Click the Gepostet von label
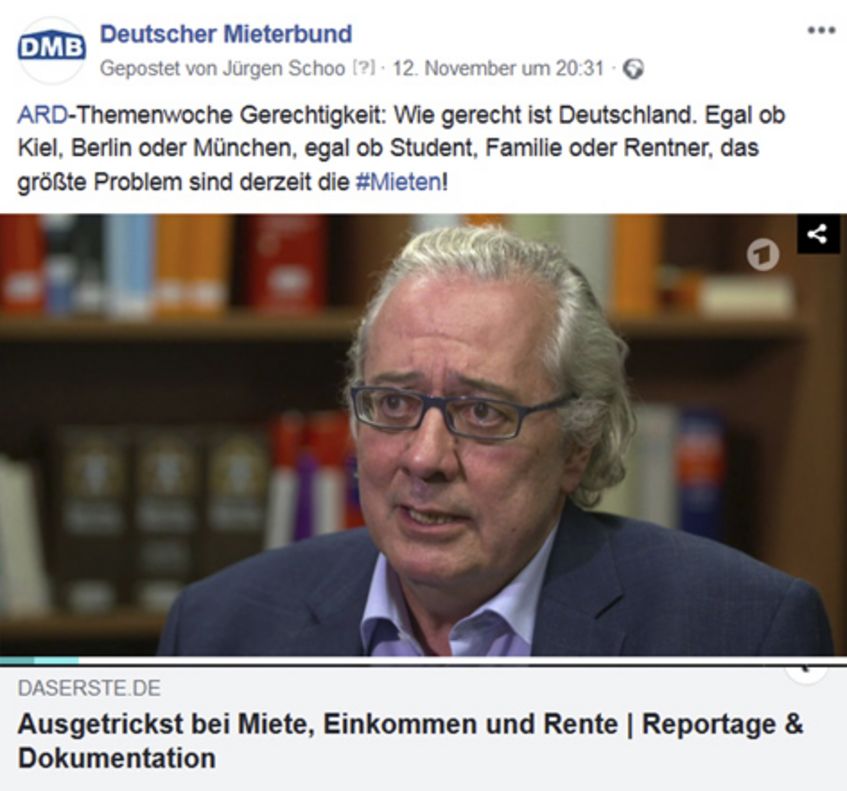 tap(160, 69)
